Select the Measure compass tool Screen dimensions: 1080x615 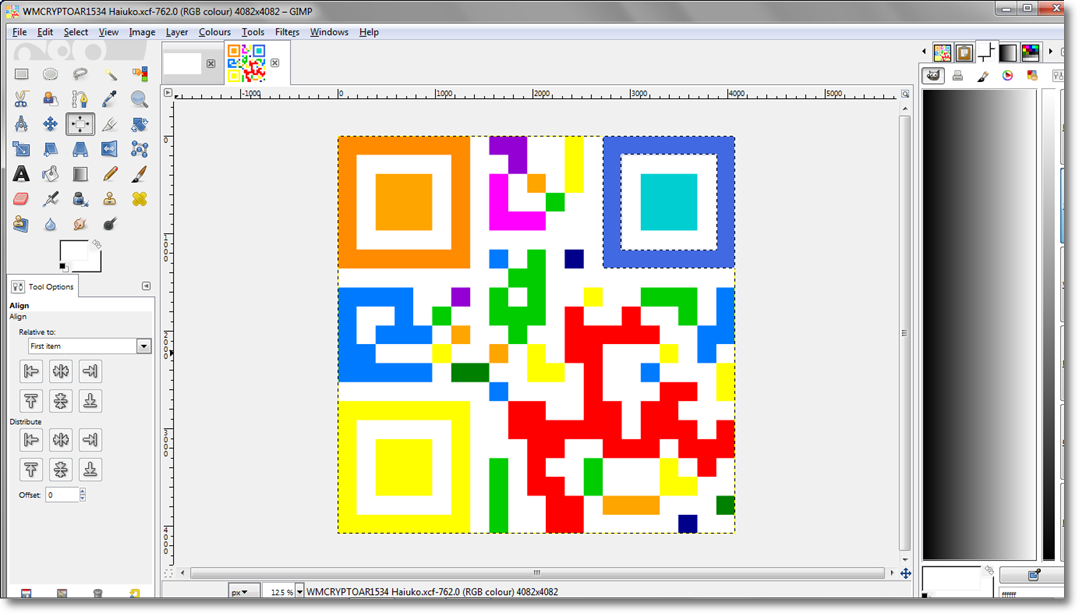point(21,124)
